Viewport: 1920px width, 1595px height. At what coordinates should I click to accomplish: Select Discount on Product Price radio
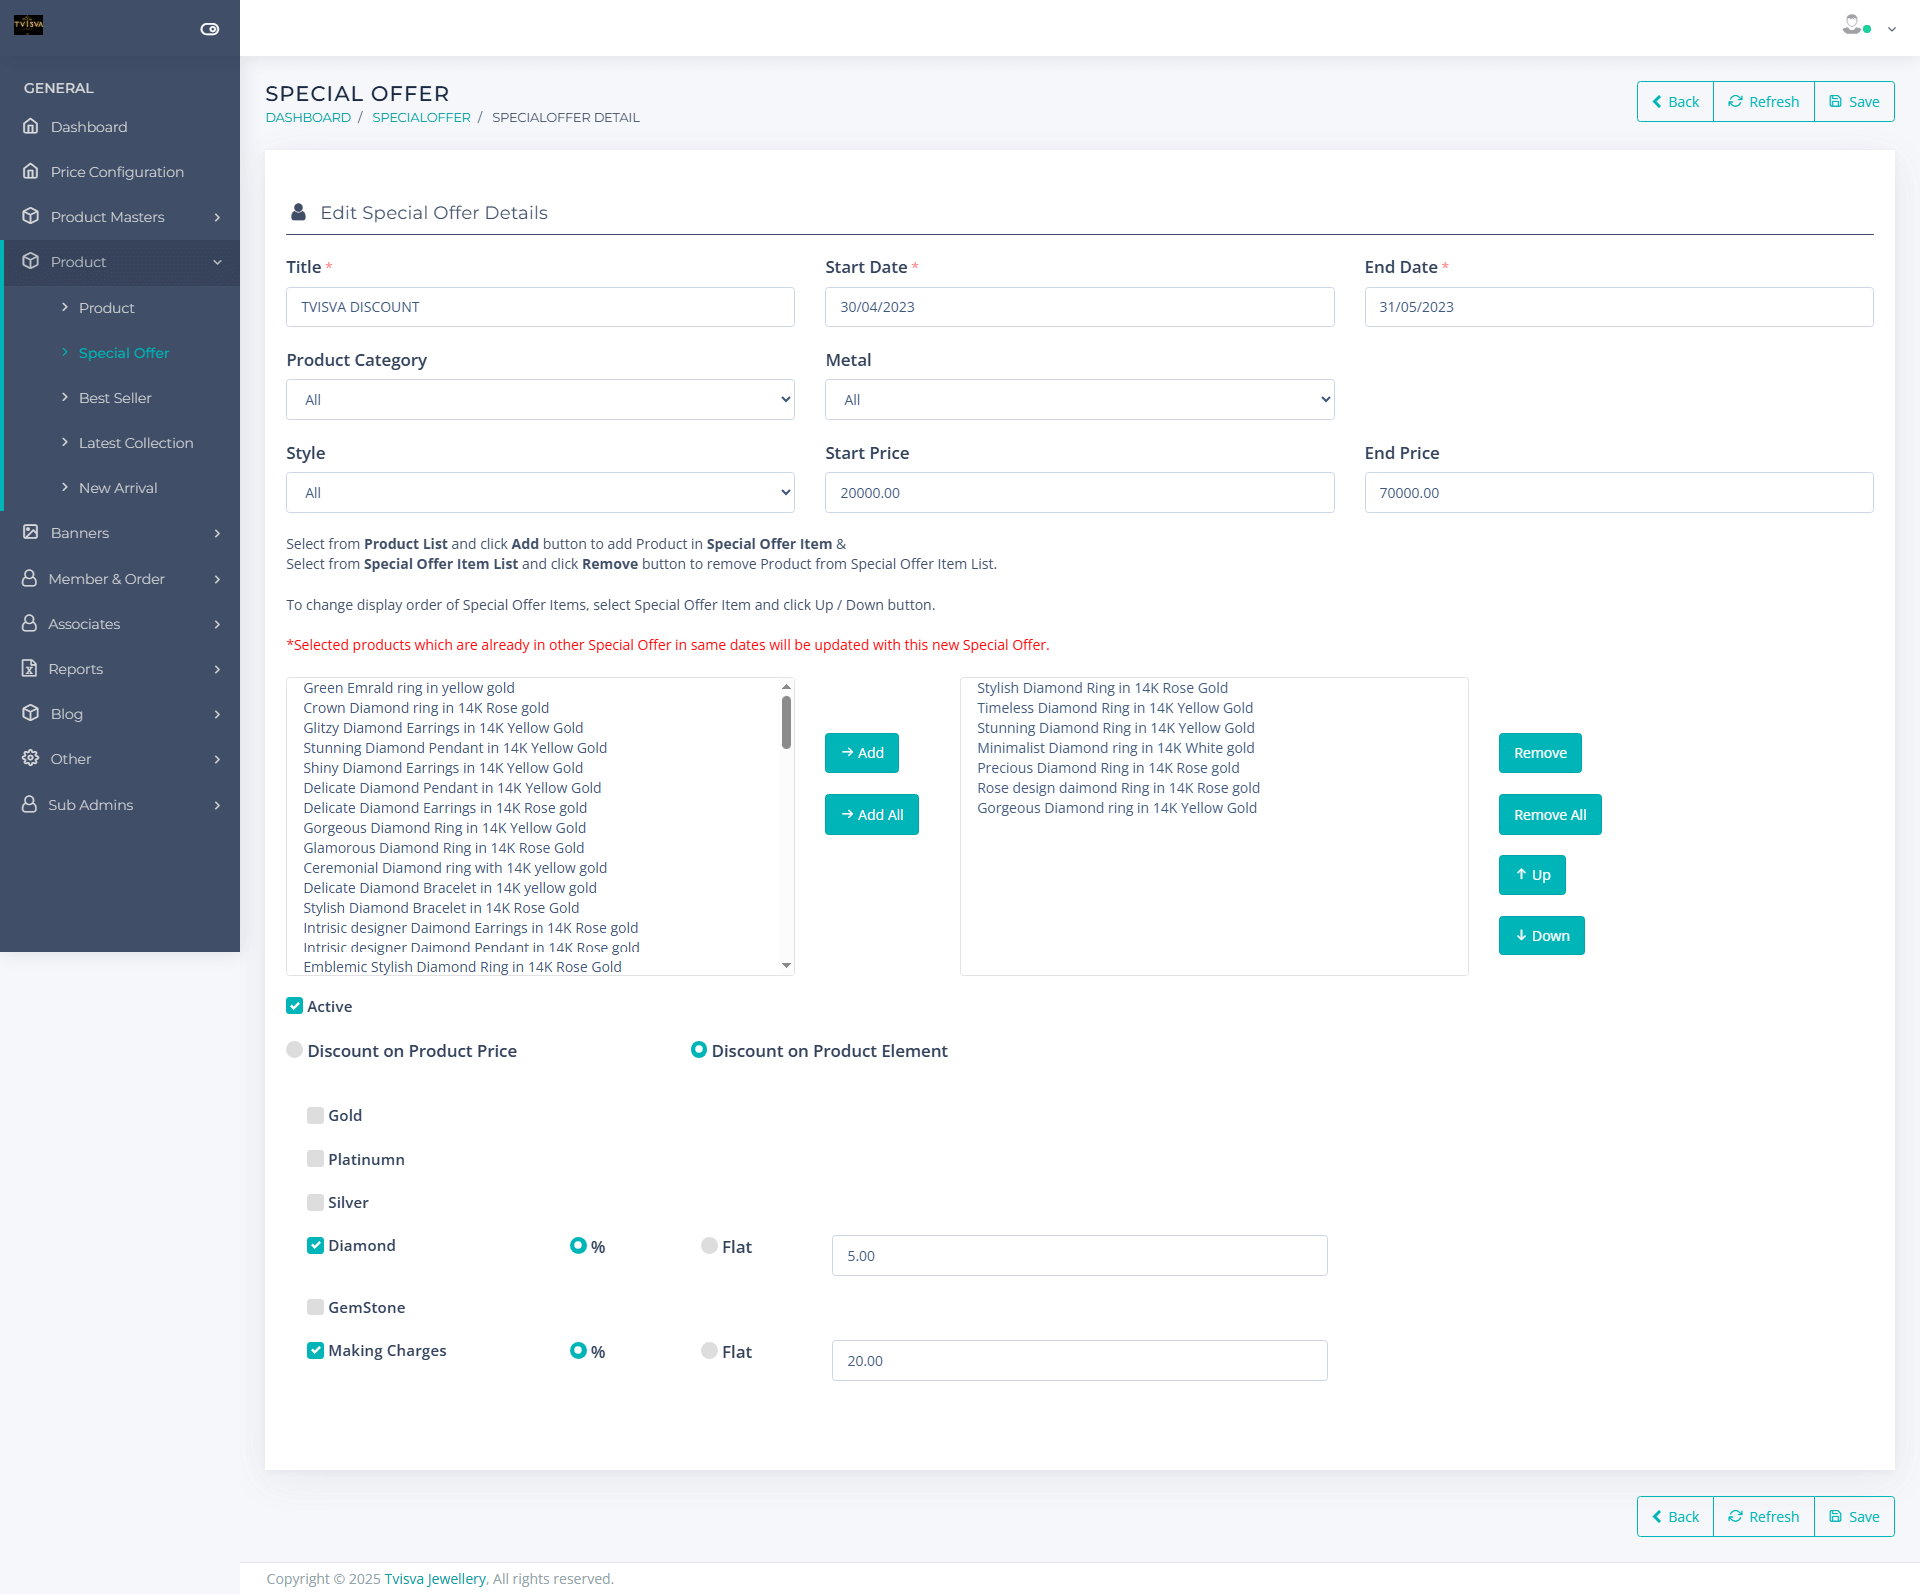[x=295, y=1050]
